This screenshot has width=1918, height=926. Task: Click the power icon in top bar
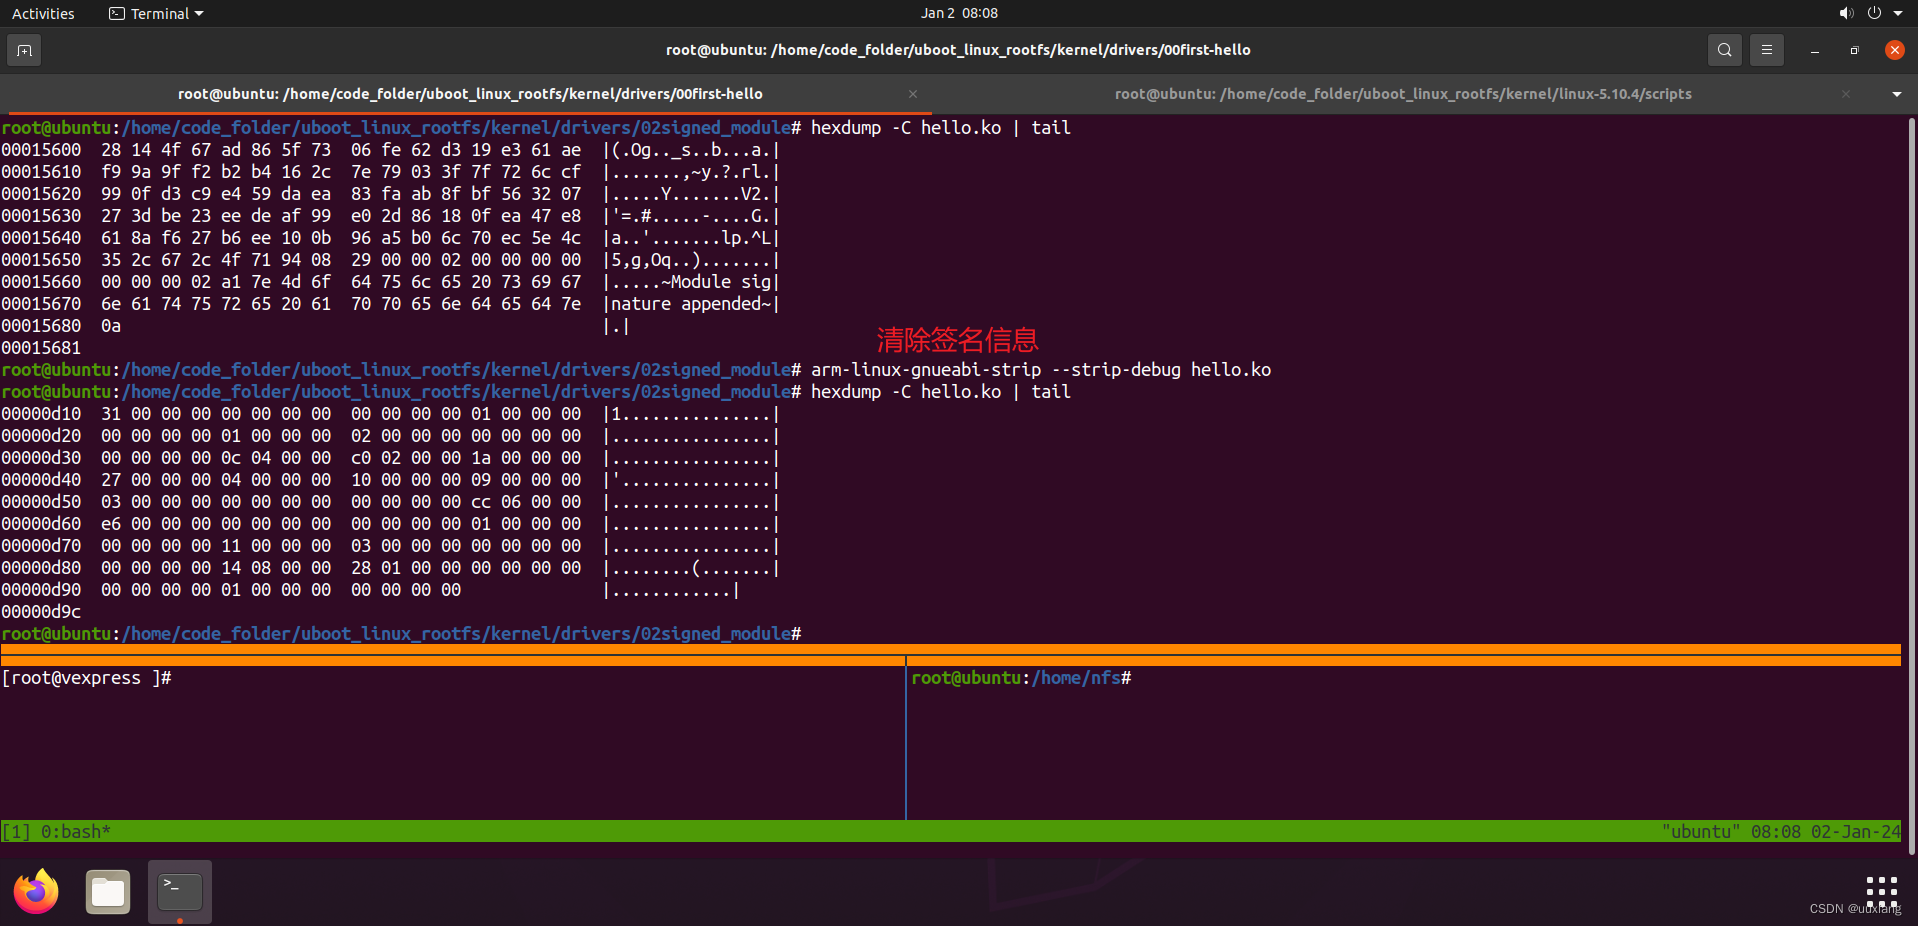coord(1874,13)
